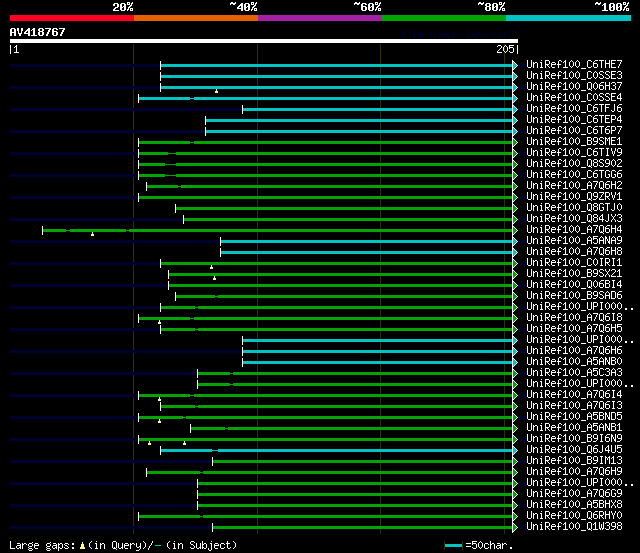Image resolution: width=640 pixels, height=553 pixels.
Task: Select the UniRef100_A5ANA9 label
Action: [x=574, y=241]
